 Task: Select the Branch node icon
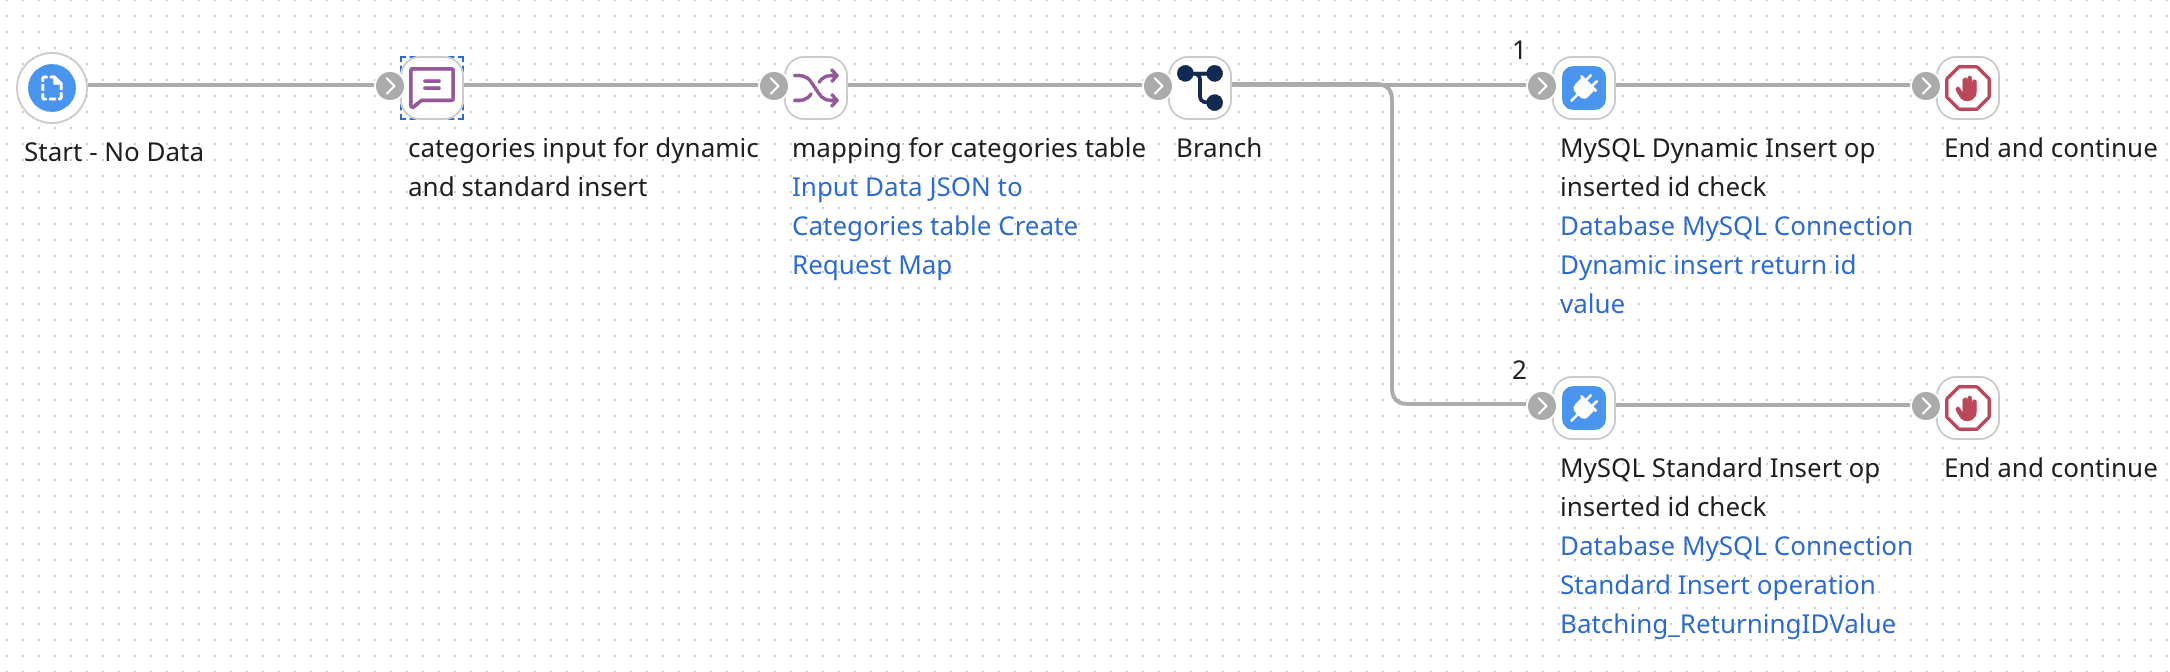point(1200,88)
